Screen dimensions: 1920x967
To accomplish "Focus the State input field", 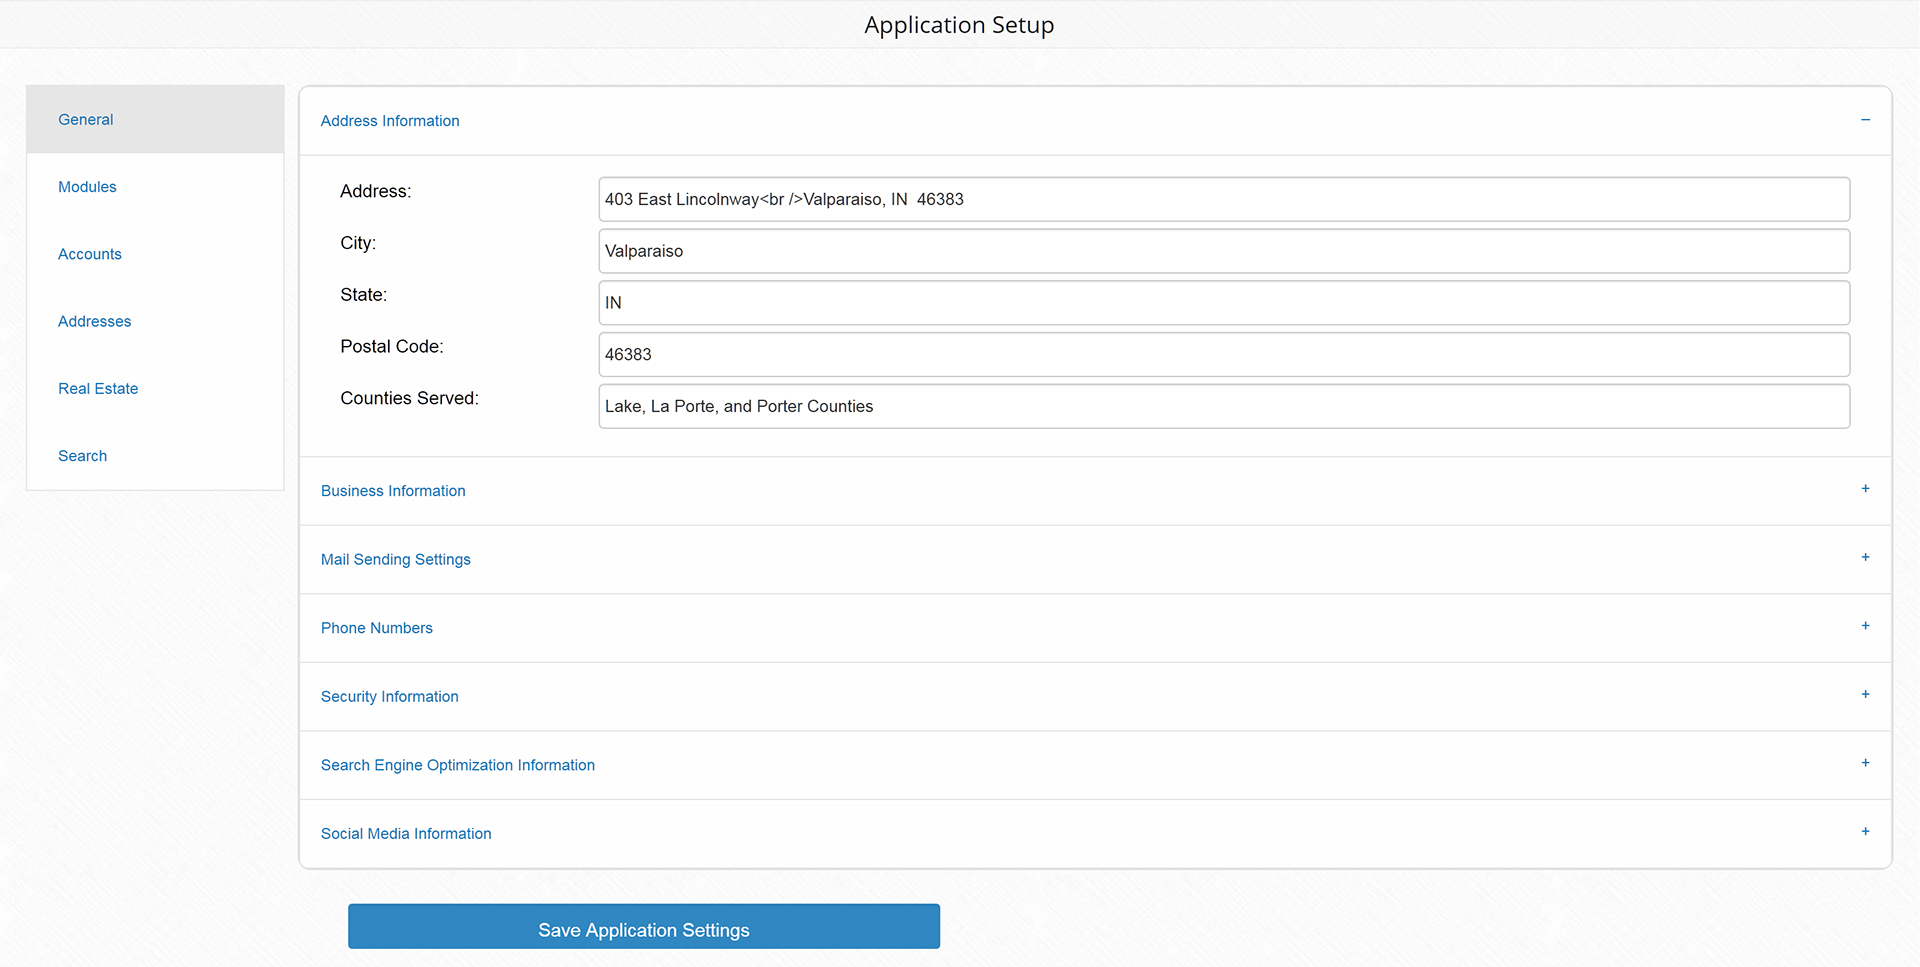I will click(x=1224, y=303).
